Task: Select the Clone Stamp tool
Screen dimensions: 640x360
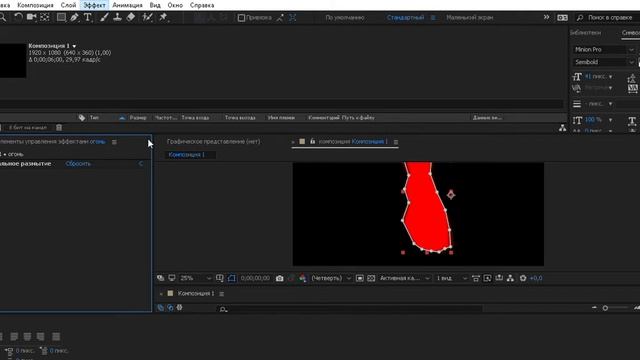Action: [x=118, y=17]
